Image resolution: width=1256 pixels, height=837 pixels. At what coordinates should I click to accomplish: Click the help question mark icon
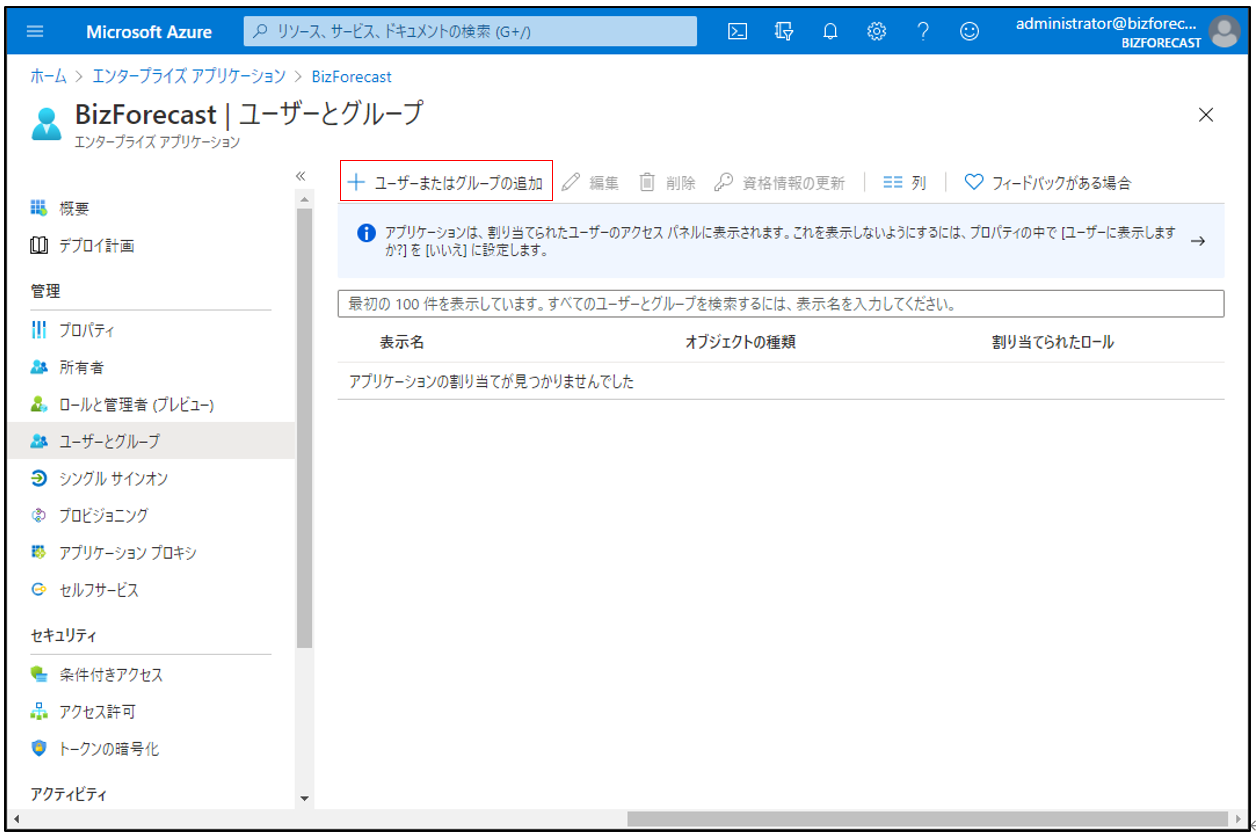pyautogui.click(x=923, y=31)
